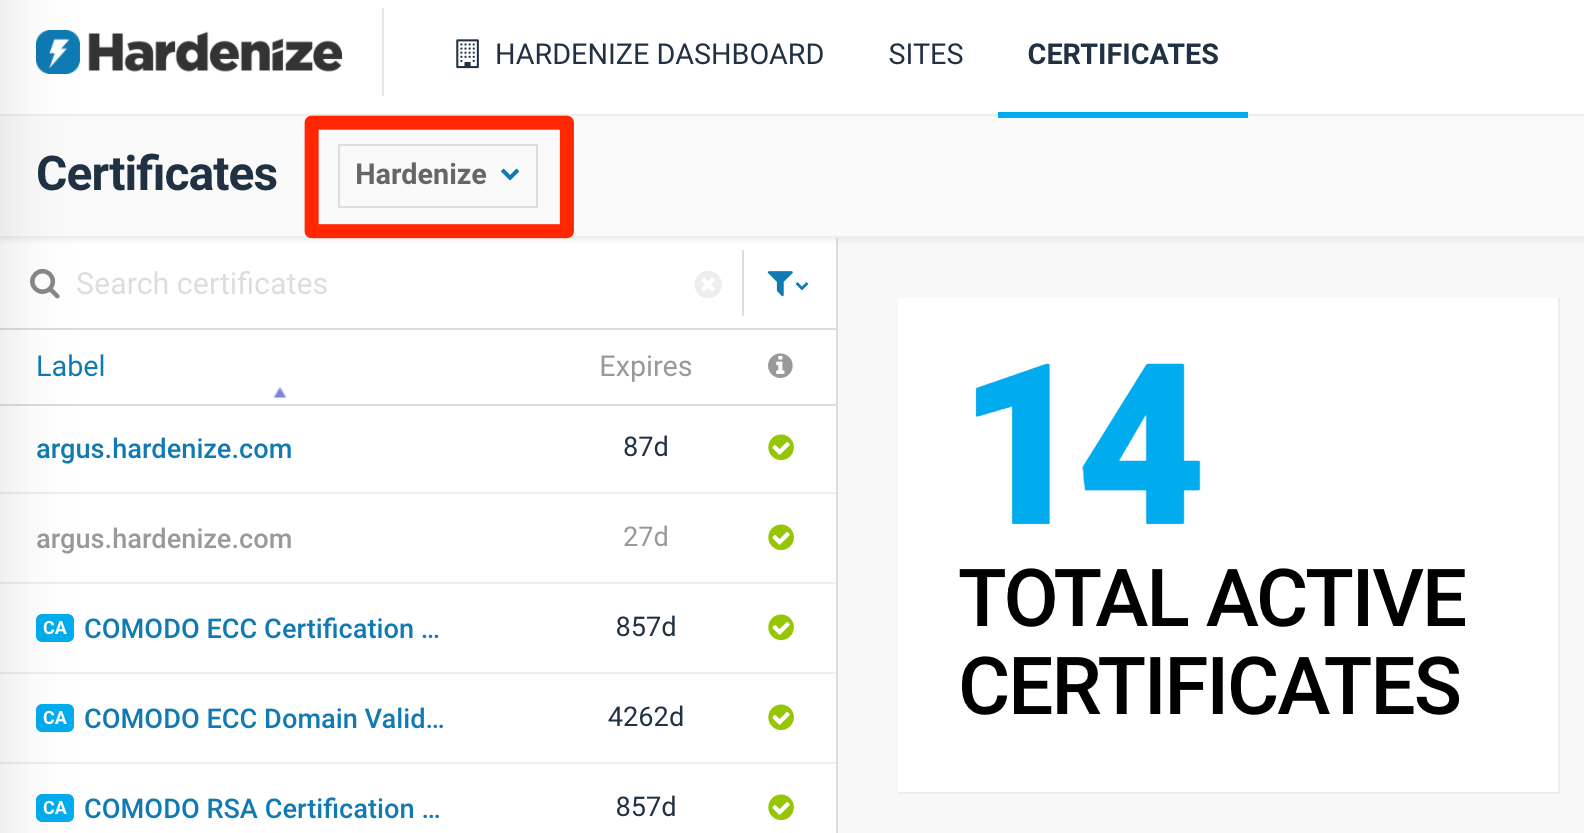Open the filter funnel menu
This screenshot has width=1584, height=833.
click(788, 284)
